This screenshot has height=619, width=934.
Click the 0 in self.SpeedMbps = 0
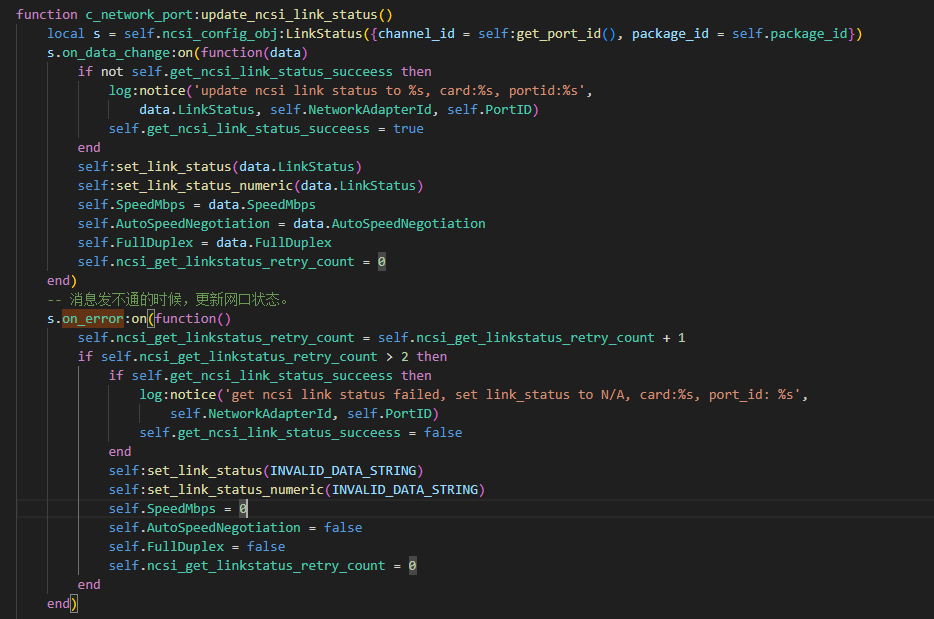point(243,509)
